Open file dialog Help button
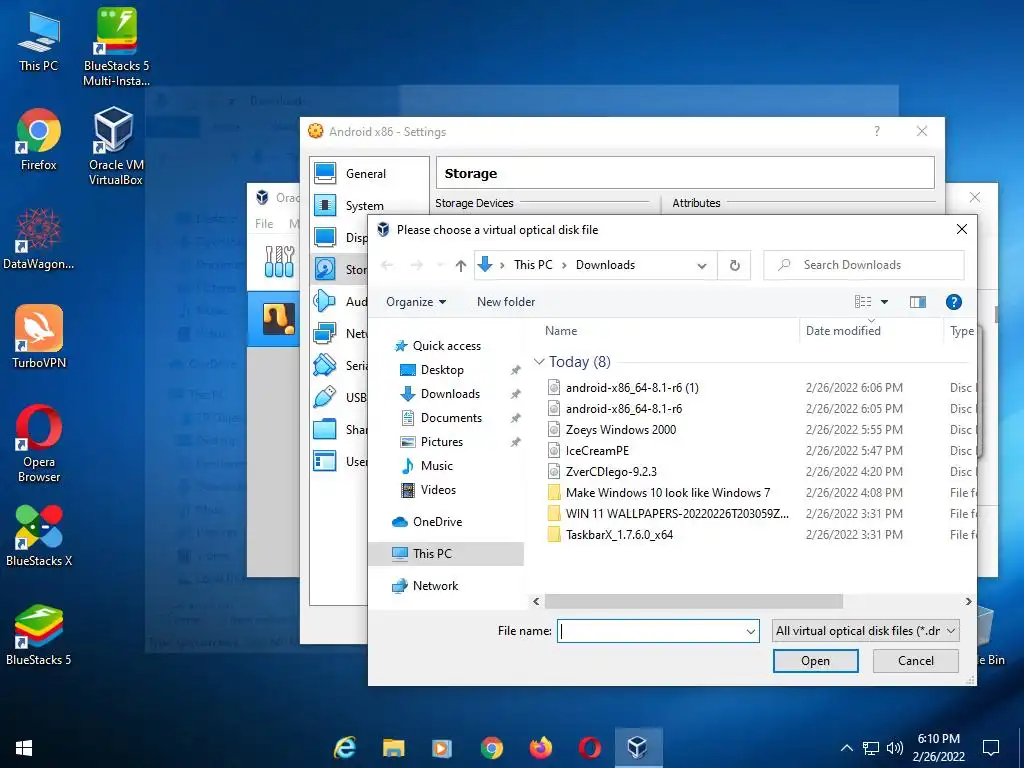Viewport: 1024px width, 768px height. point(953,302)
